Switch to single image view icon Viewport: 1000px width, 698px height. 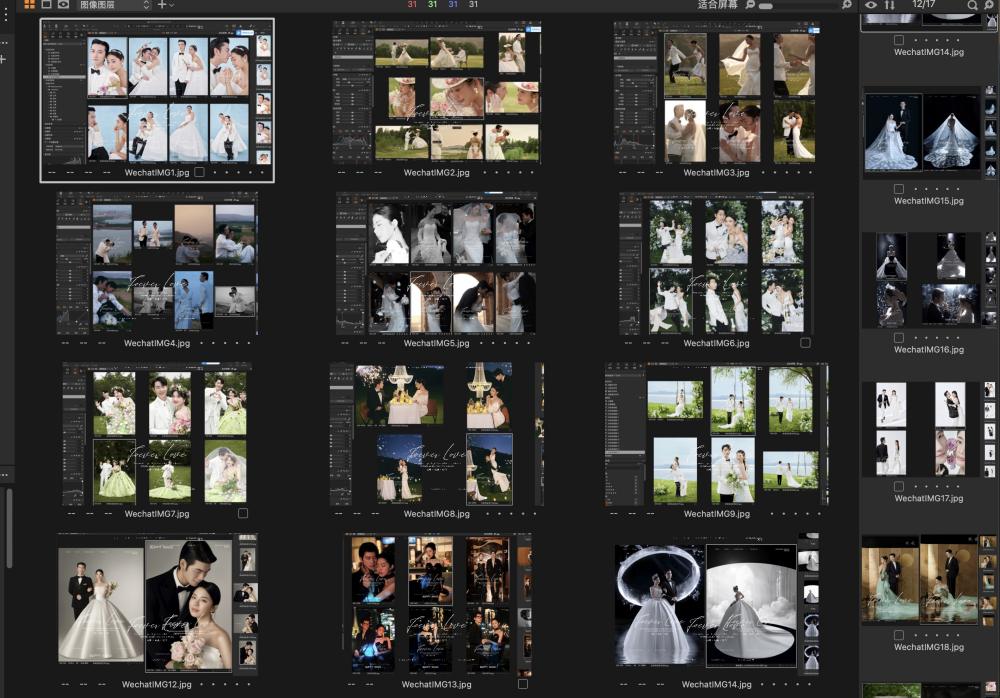coord(46,5)
